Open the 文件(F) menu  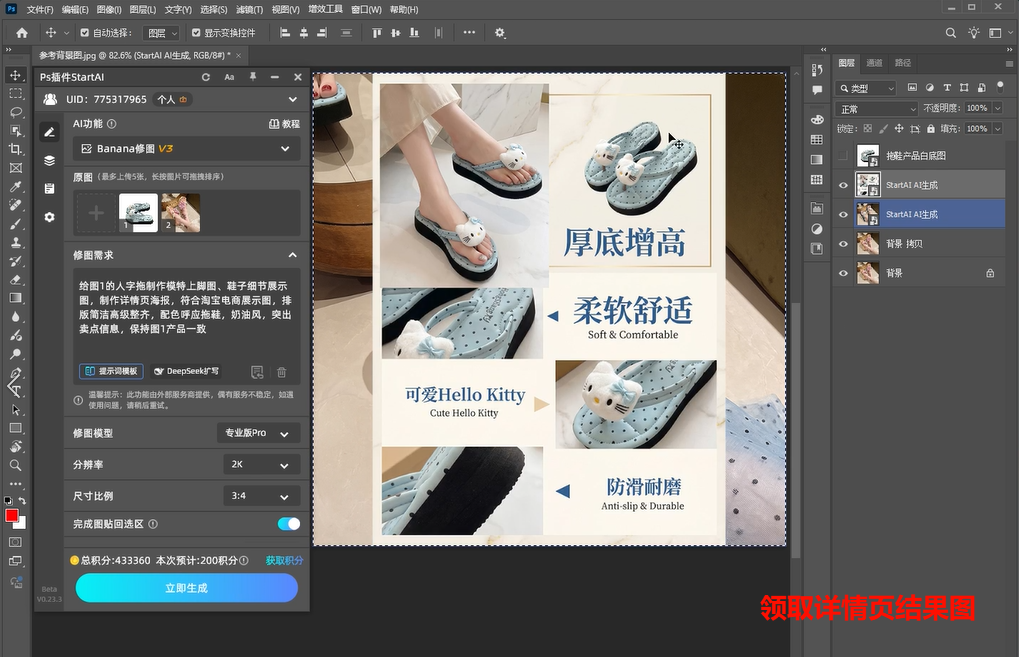pyautogui.click(x=40, y=10)
